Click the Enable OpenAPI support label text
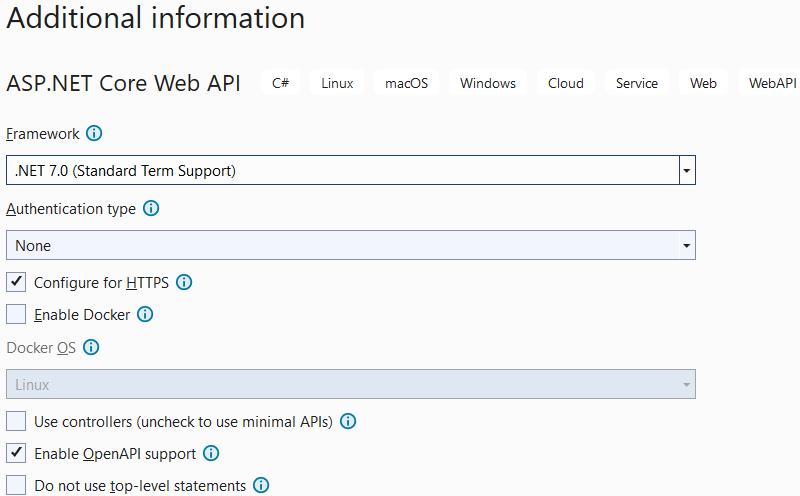Image resolution: width=800 pixels, height=496 pixels. tap(115, 454)
